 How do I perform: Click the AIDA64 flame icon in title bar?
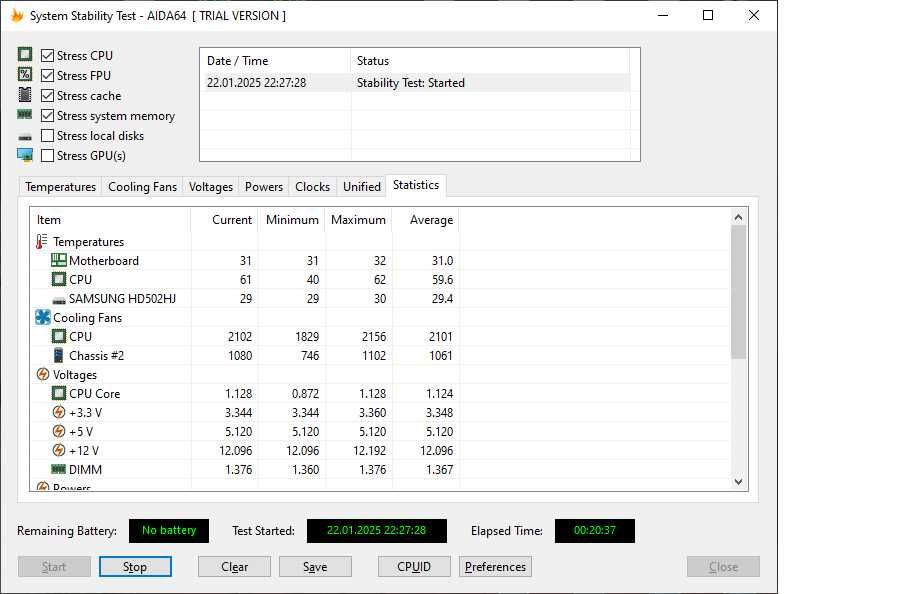tap(17, 15)
